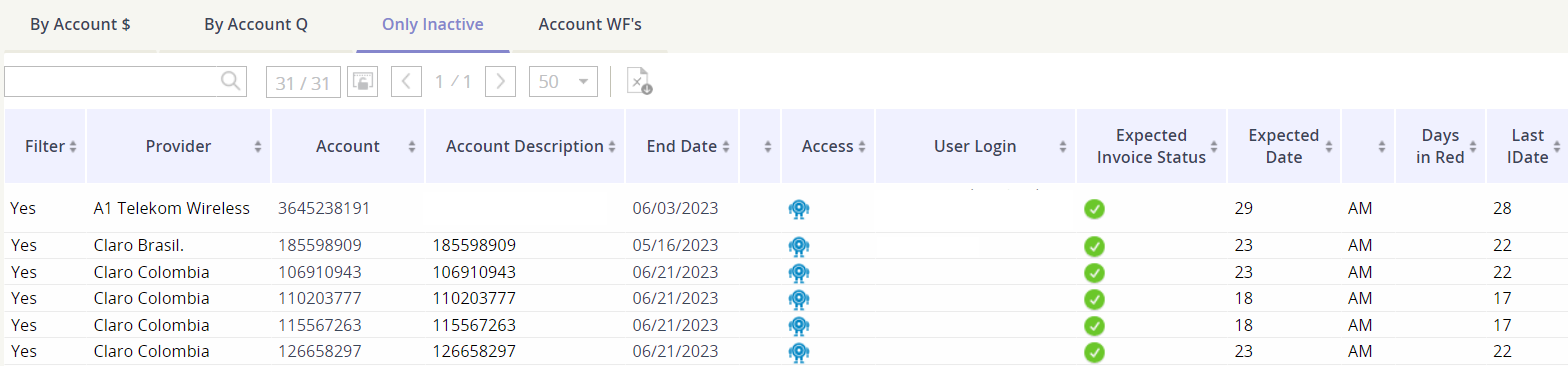Click end date 05/16/2023
This screenshot has height=366, width=1568.
click(x=675, y=245)
